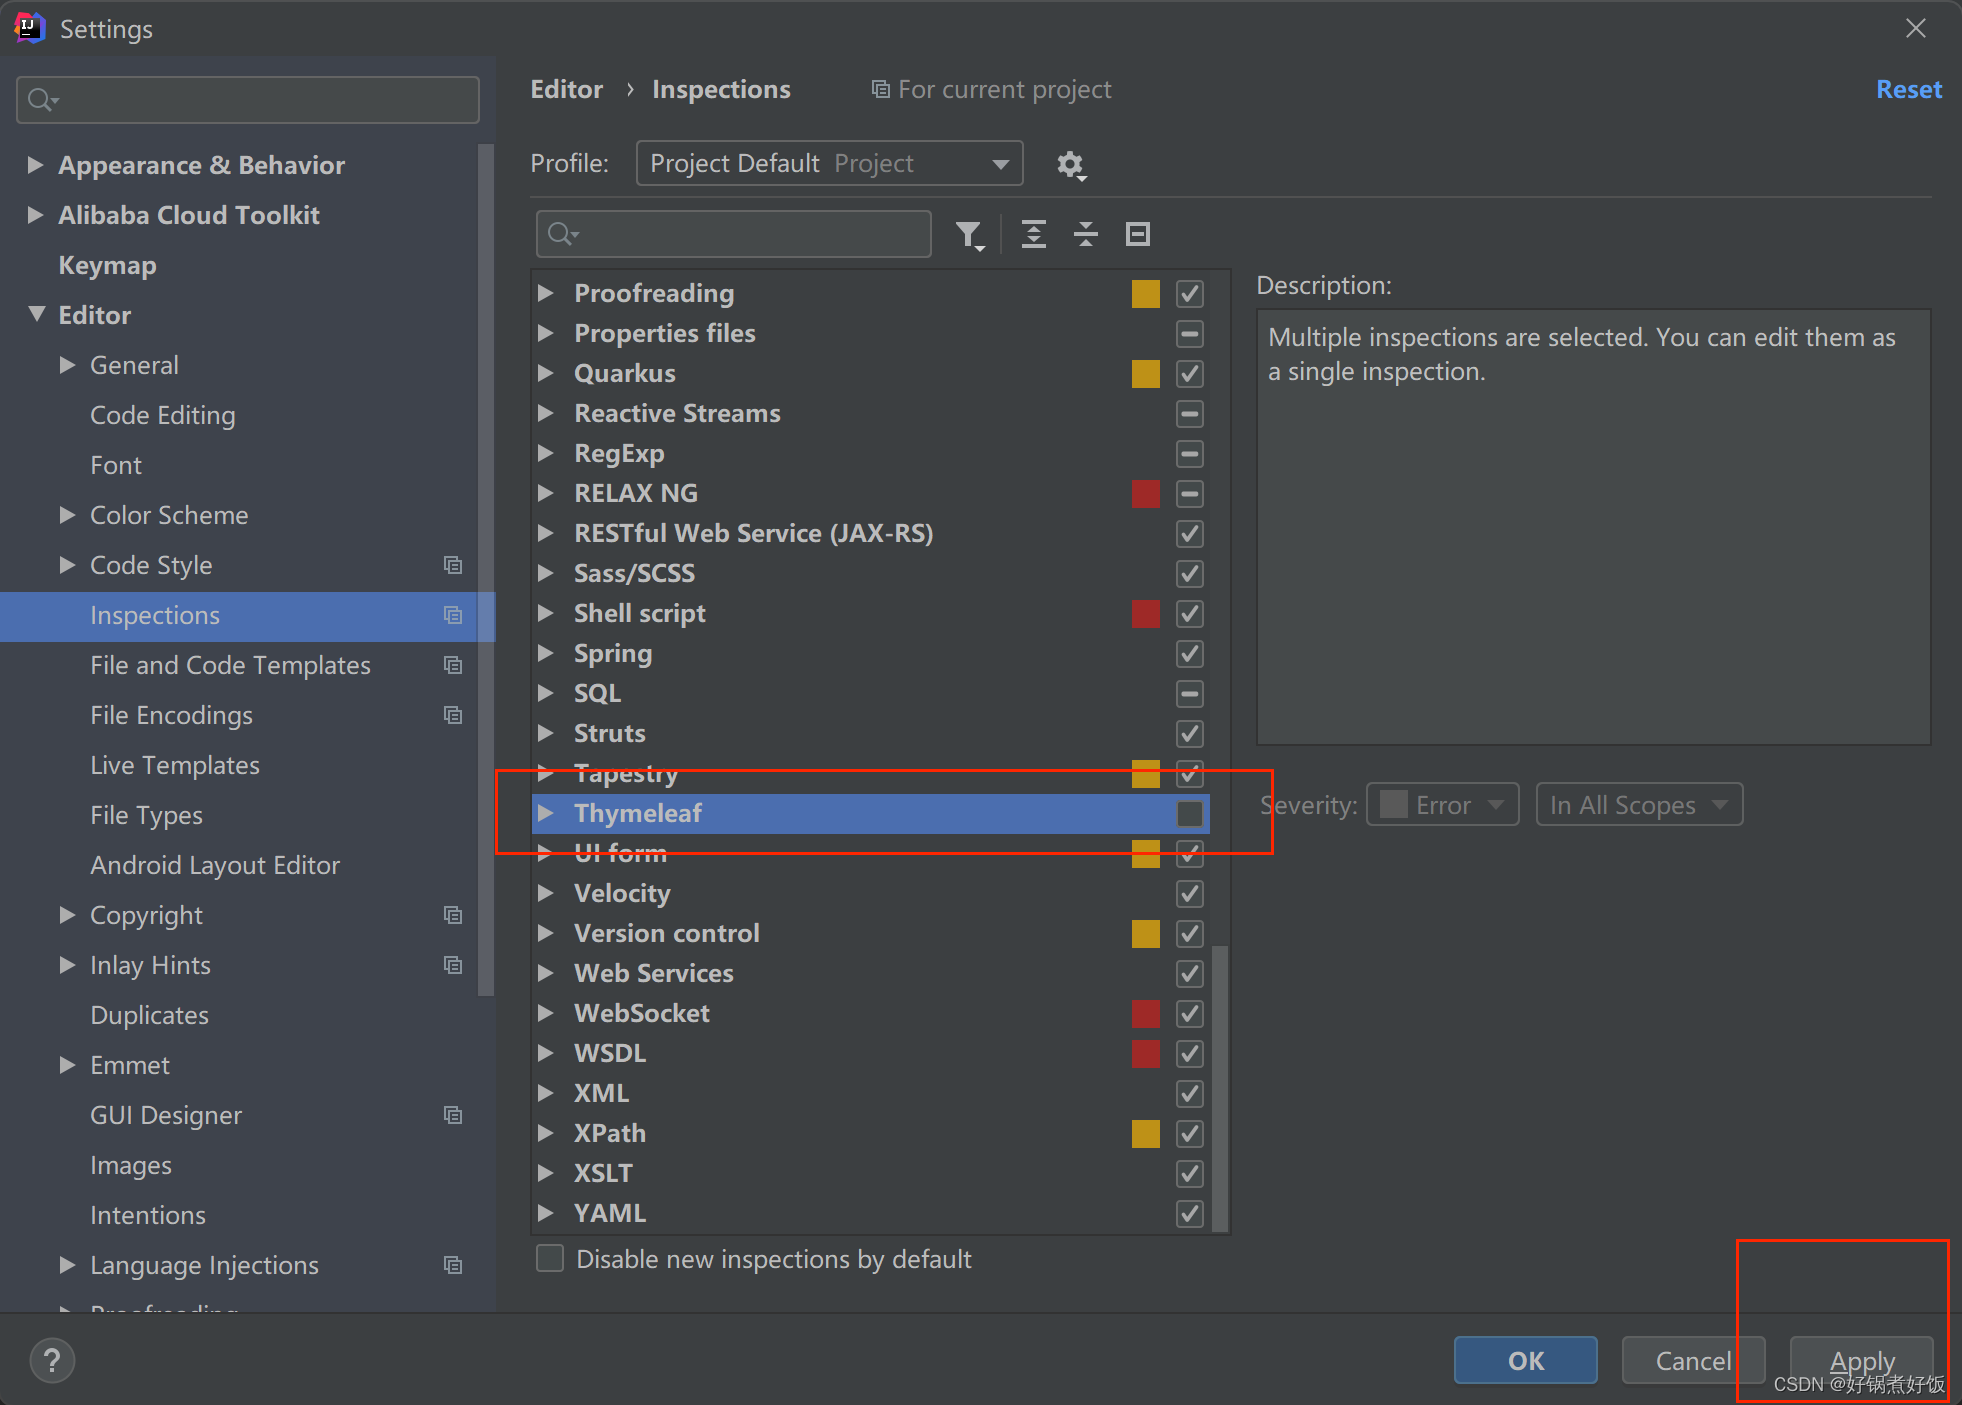Viewport: 1962px width, 1405px height.
Task: Uncheck the Spring inspections checkbox
Action: (x=1189, y=654)
